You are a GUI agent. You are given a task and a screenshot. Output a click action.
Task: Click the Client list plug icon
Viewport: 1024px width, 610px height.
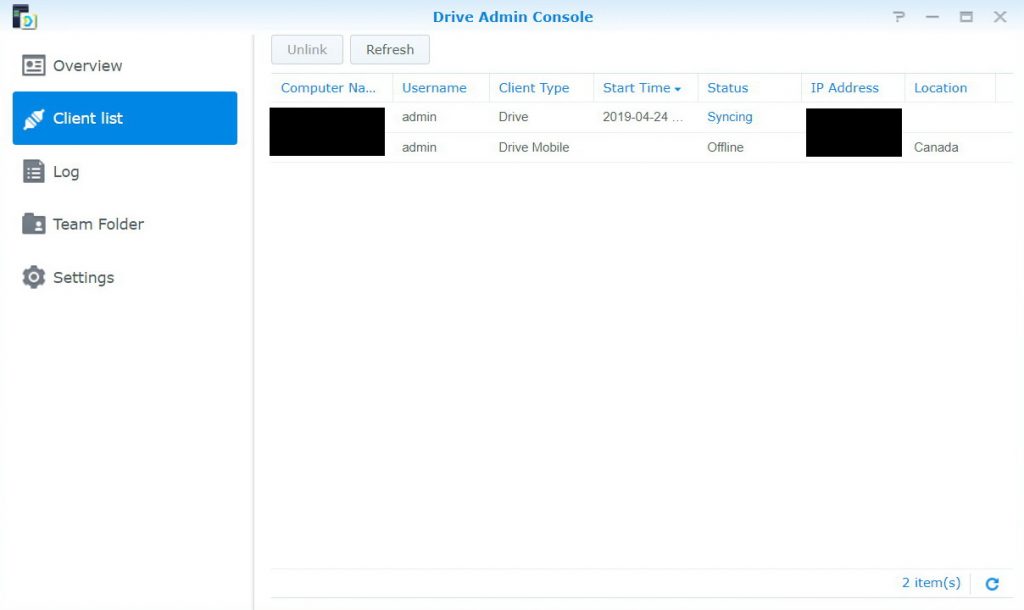(x=34, y=119)
